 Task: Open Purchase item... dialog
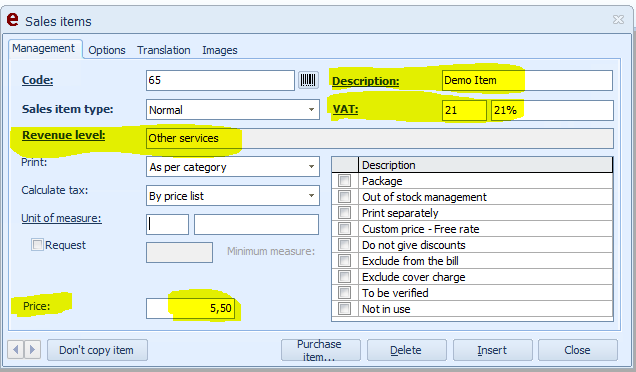point(320,350)
